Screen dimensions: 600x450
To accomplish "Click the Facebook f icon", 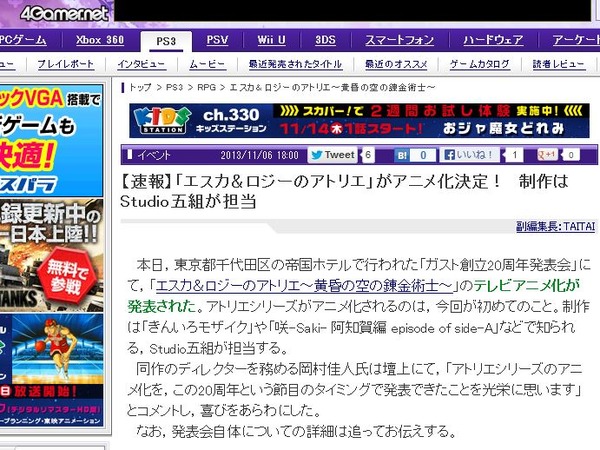I will pyautogui.click(x=449, y=155).
